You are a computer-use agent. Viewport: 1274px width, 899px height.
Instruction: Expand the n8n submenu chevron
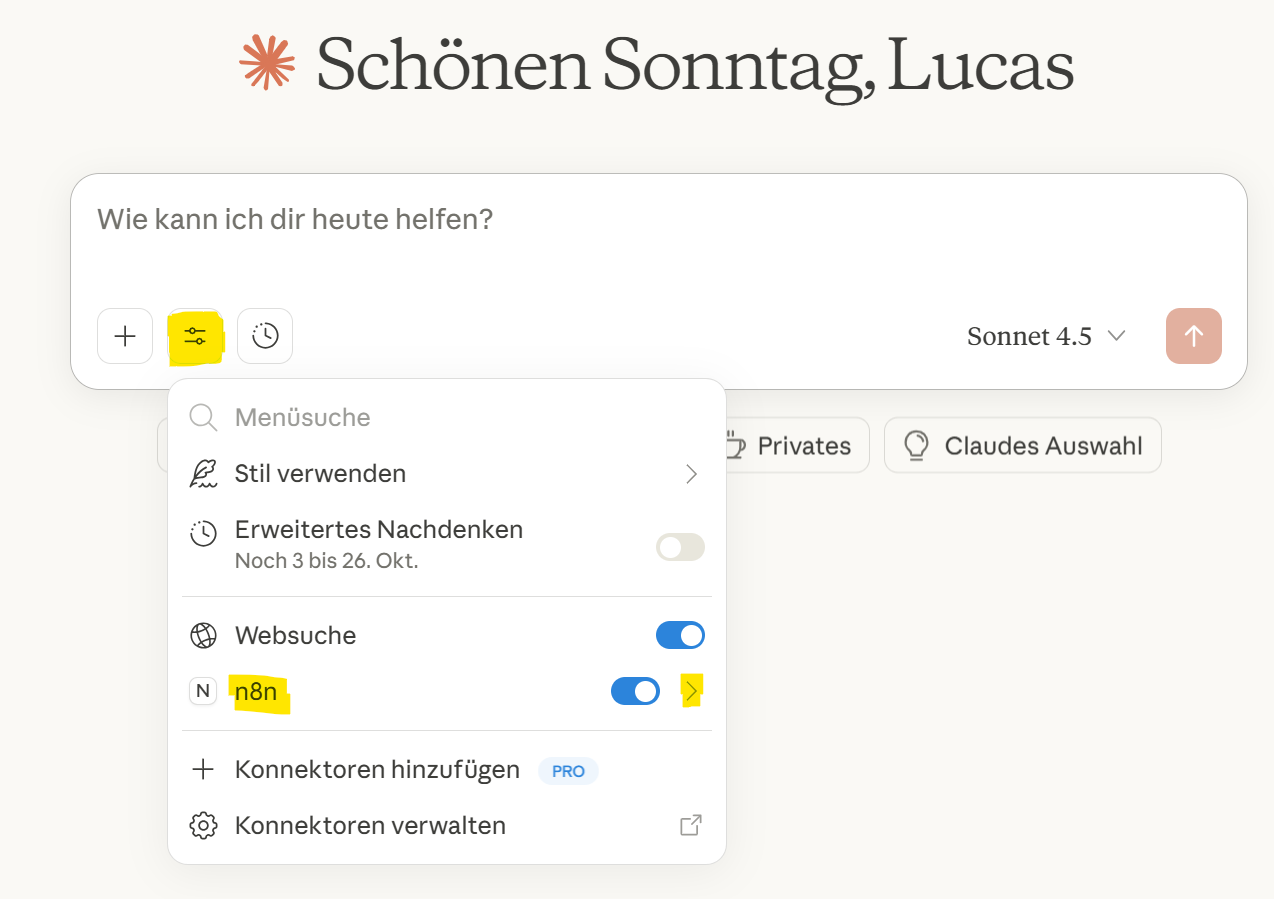click(x=691, y=690)
